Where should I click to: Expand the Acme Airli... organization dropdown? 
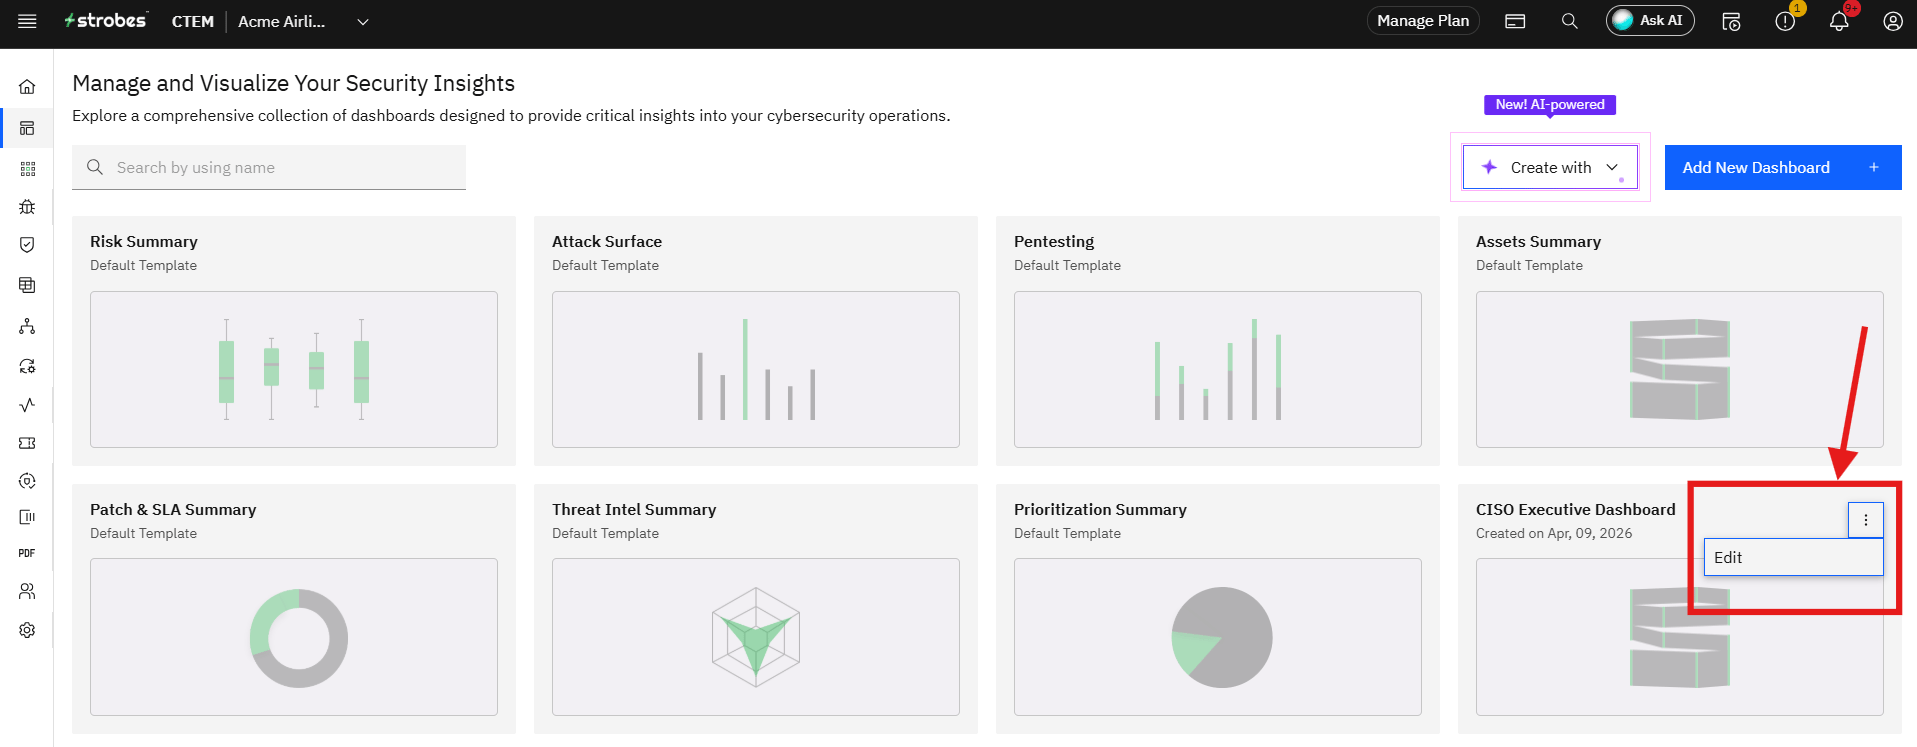pyautogui.click(x=363, y=22)
